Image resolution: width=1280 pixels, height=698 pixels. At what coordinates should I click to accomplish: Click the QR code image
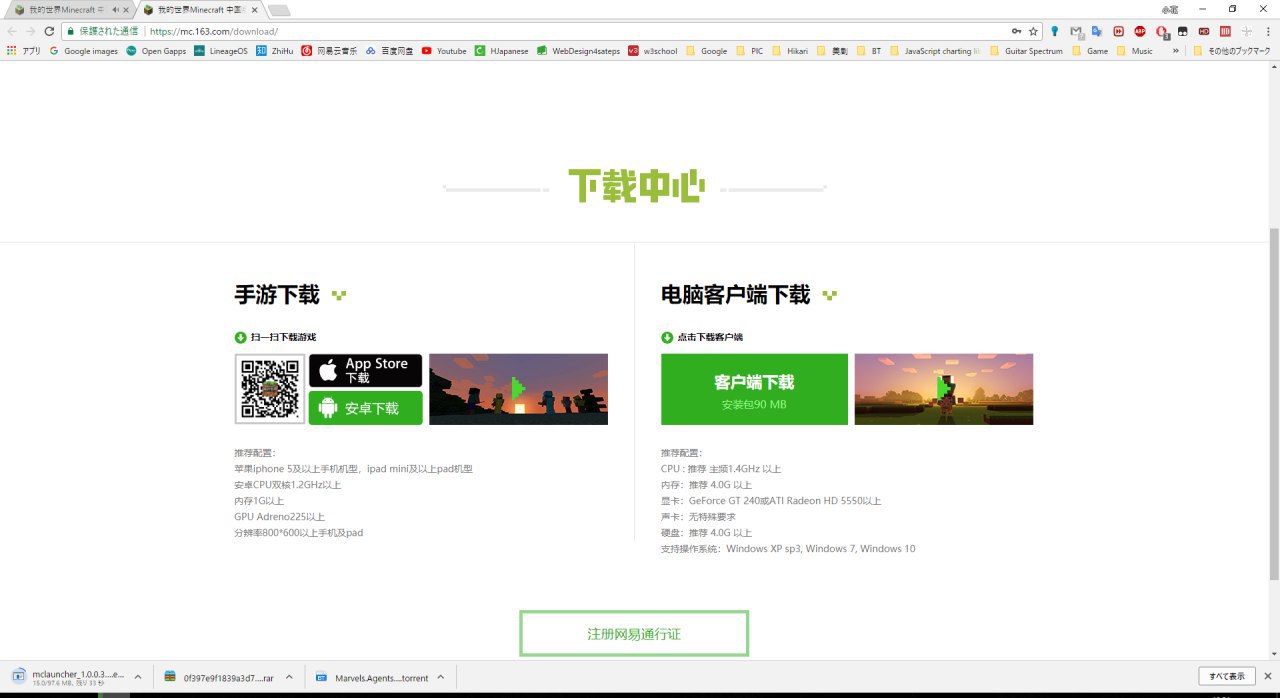(270, 389)
